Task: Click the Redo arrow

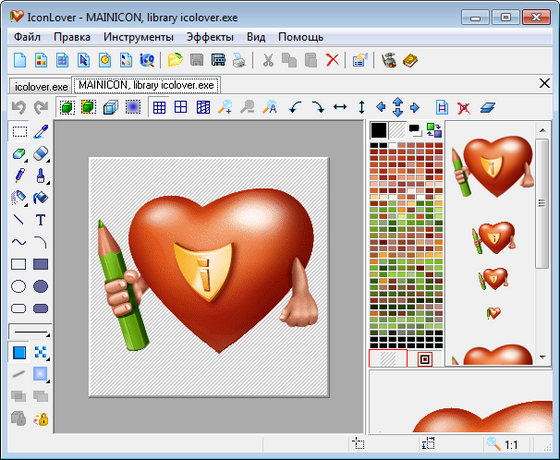Action: tap(41, 107)
